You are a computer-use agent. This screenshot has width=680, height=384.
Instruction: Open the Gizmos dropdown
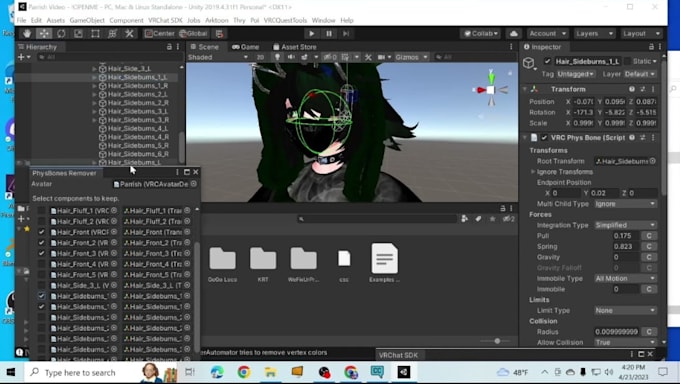pos(411,57)
